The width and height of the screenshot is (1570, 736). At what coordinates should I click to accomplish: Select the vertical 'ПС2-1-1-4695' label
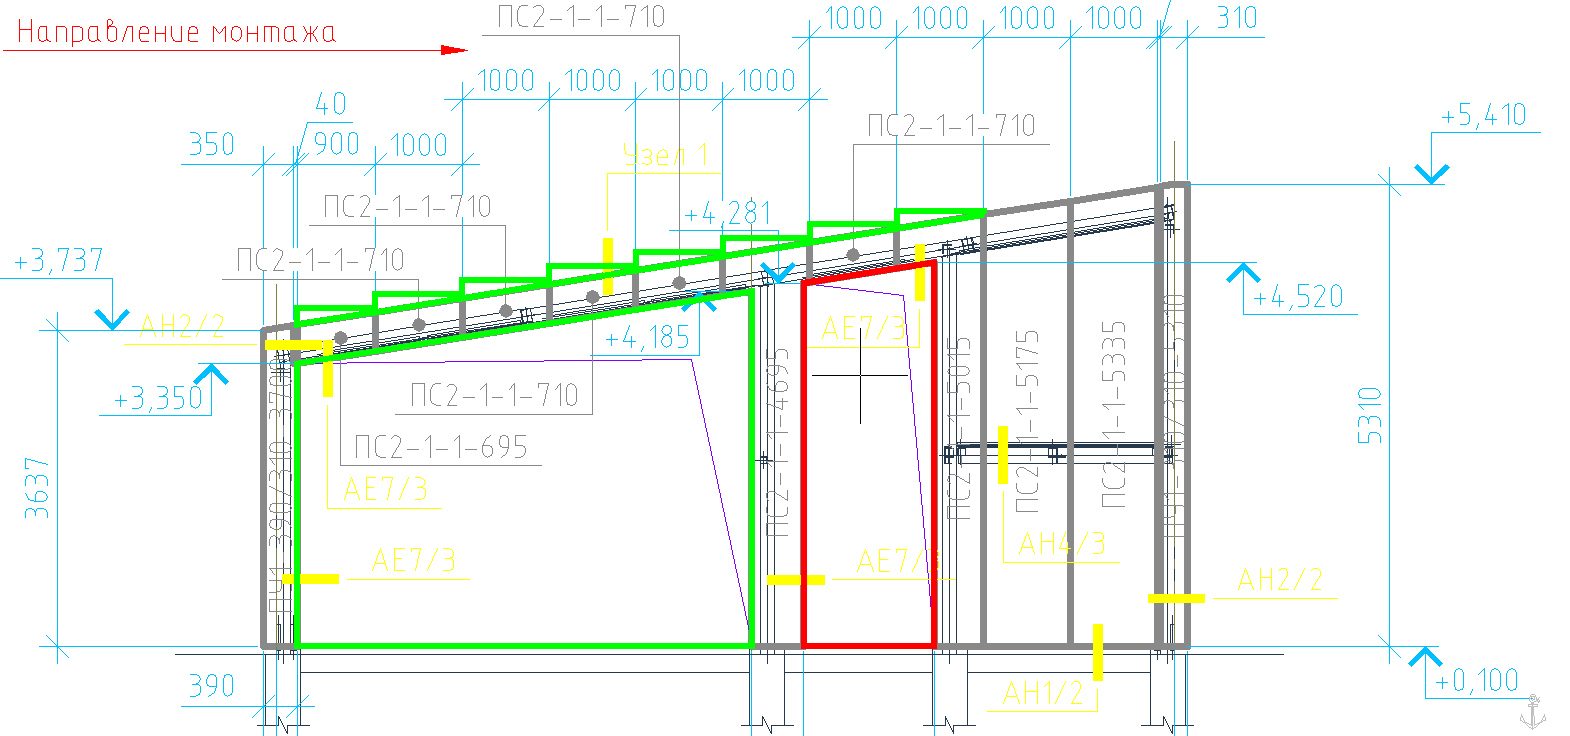(x=778, y=442)
